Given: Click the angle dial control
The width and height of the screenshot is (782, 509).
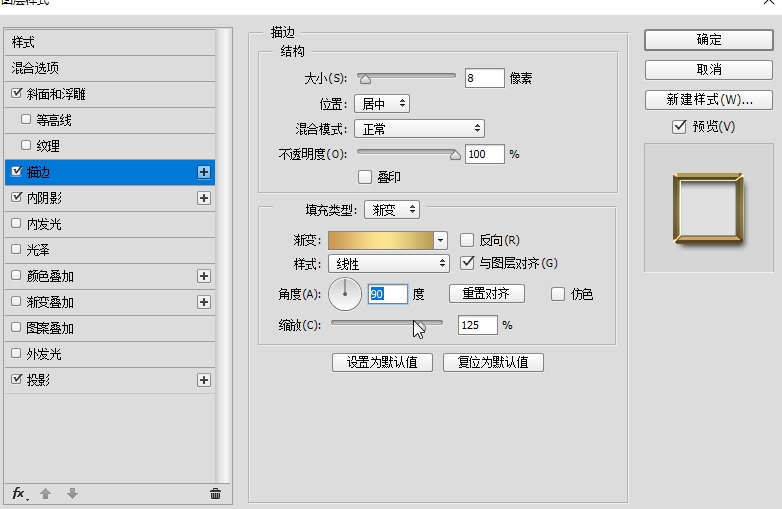Looking at the screenshot, I should (345, 294).
